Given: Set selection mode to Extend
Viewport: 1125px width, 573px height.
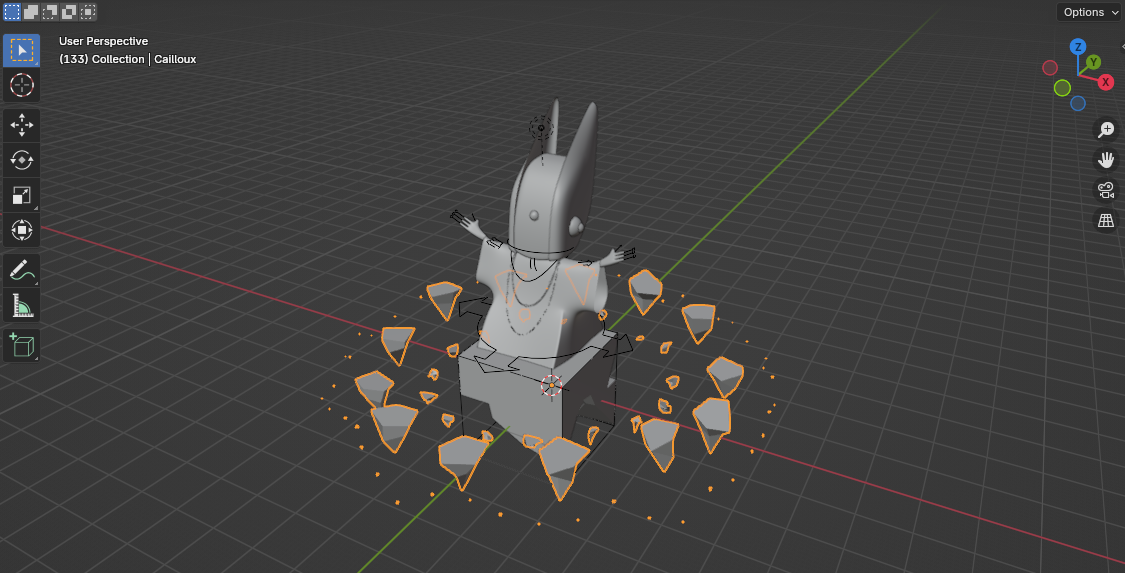Looking at the screenshot, I should click(x=32, y=11).
